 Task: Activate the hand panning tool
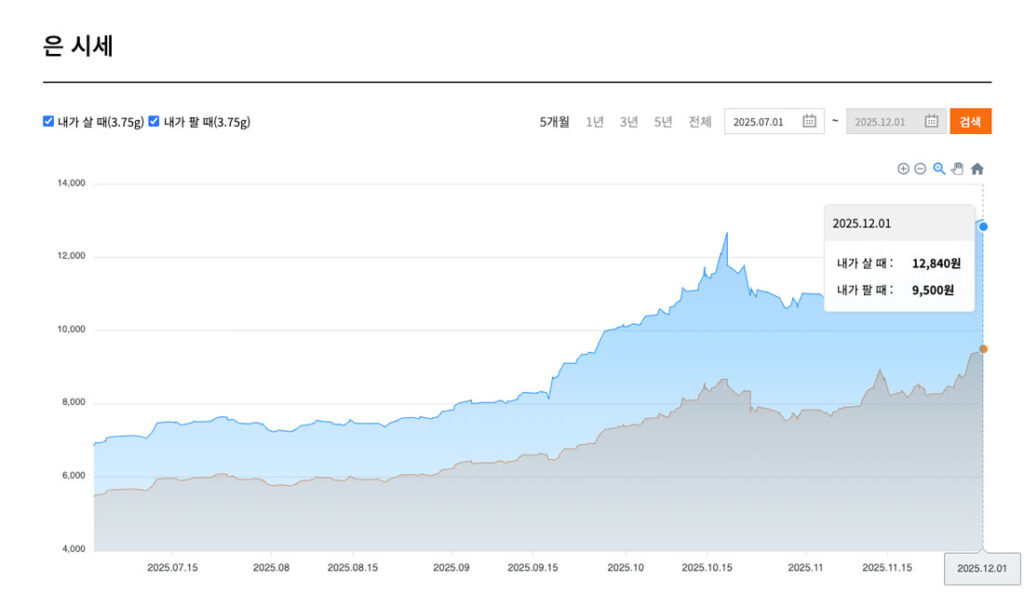pos(957,169)
